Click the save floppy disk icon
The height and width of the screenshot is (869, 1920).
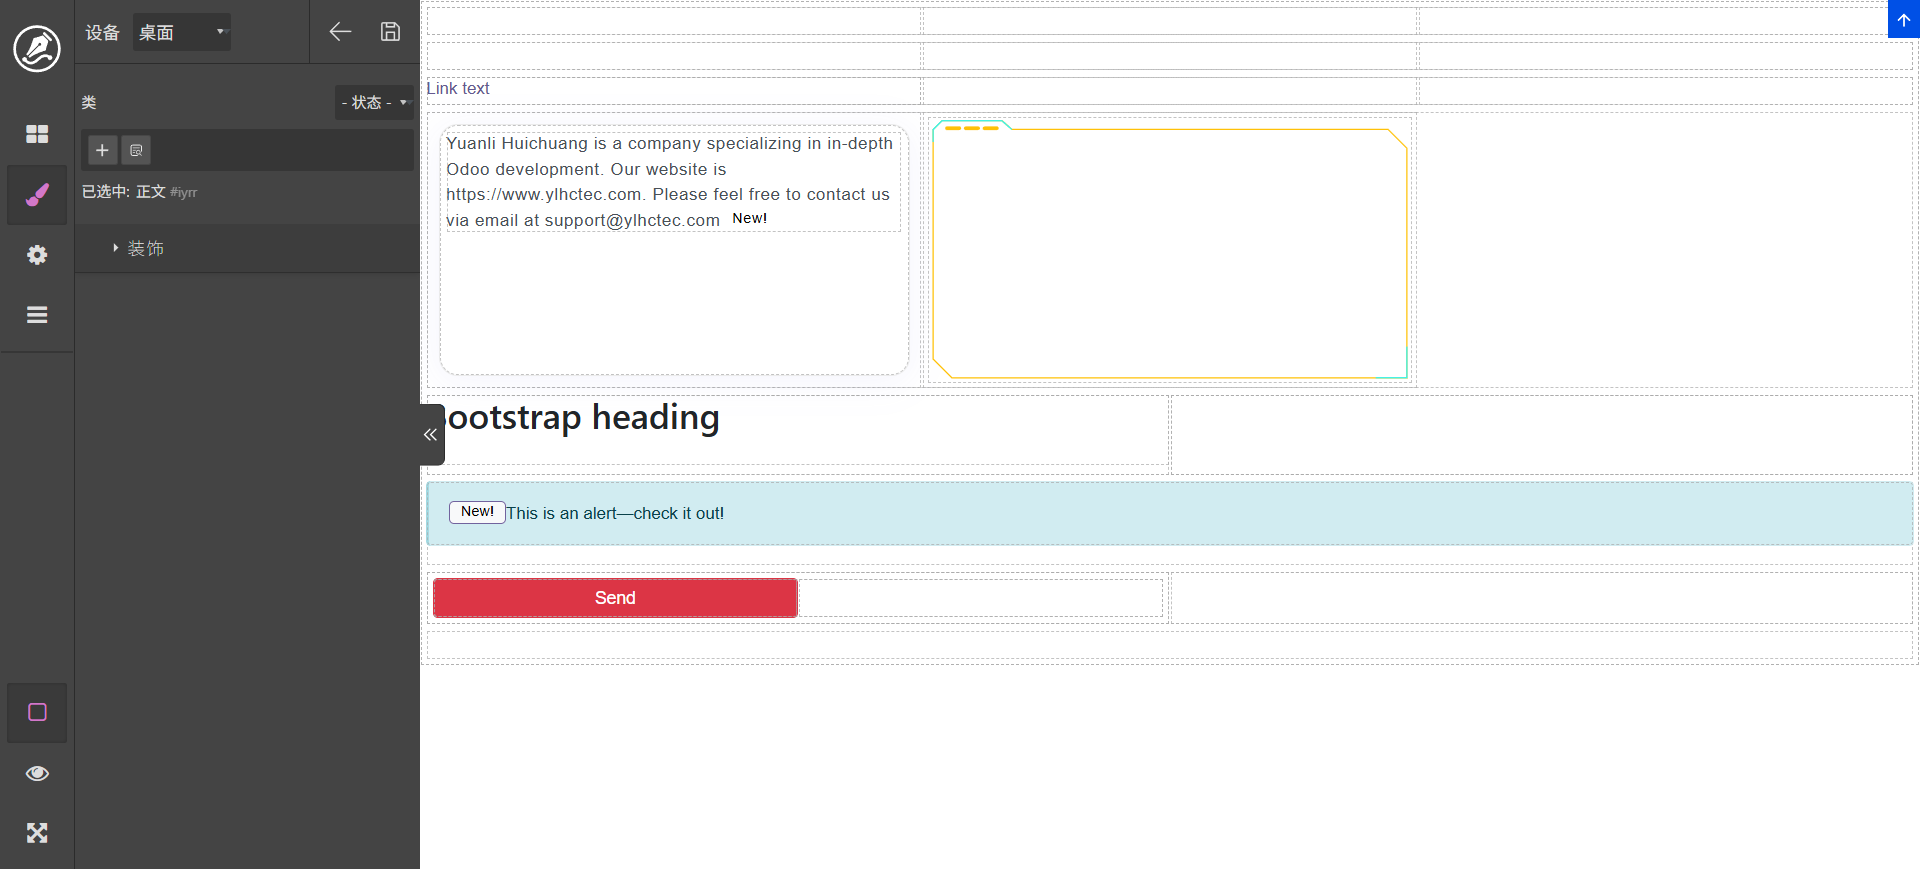coord(390,32)
